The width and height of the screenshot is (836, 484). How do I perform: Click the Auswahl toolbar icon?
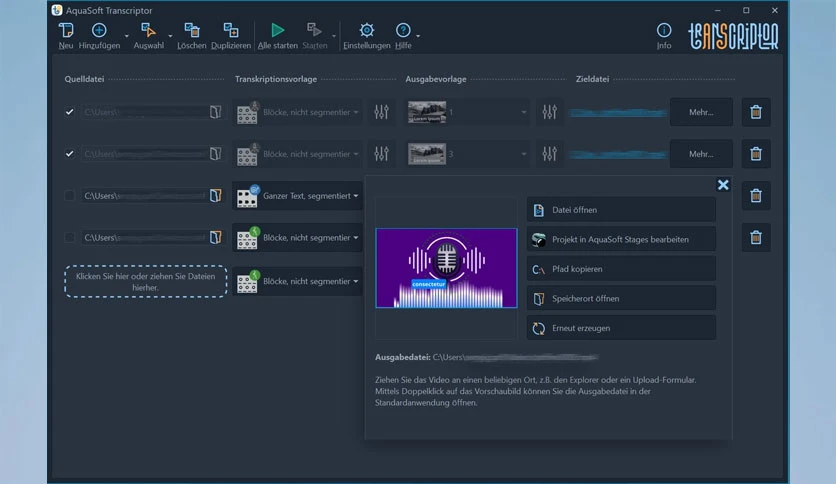(148, 30)
